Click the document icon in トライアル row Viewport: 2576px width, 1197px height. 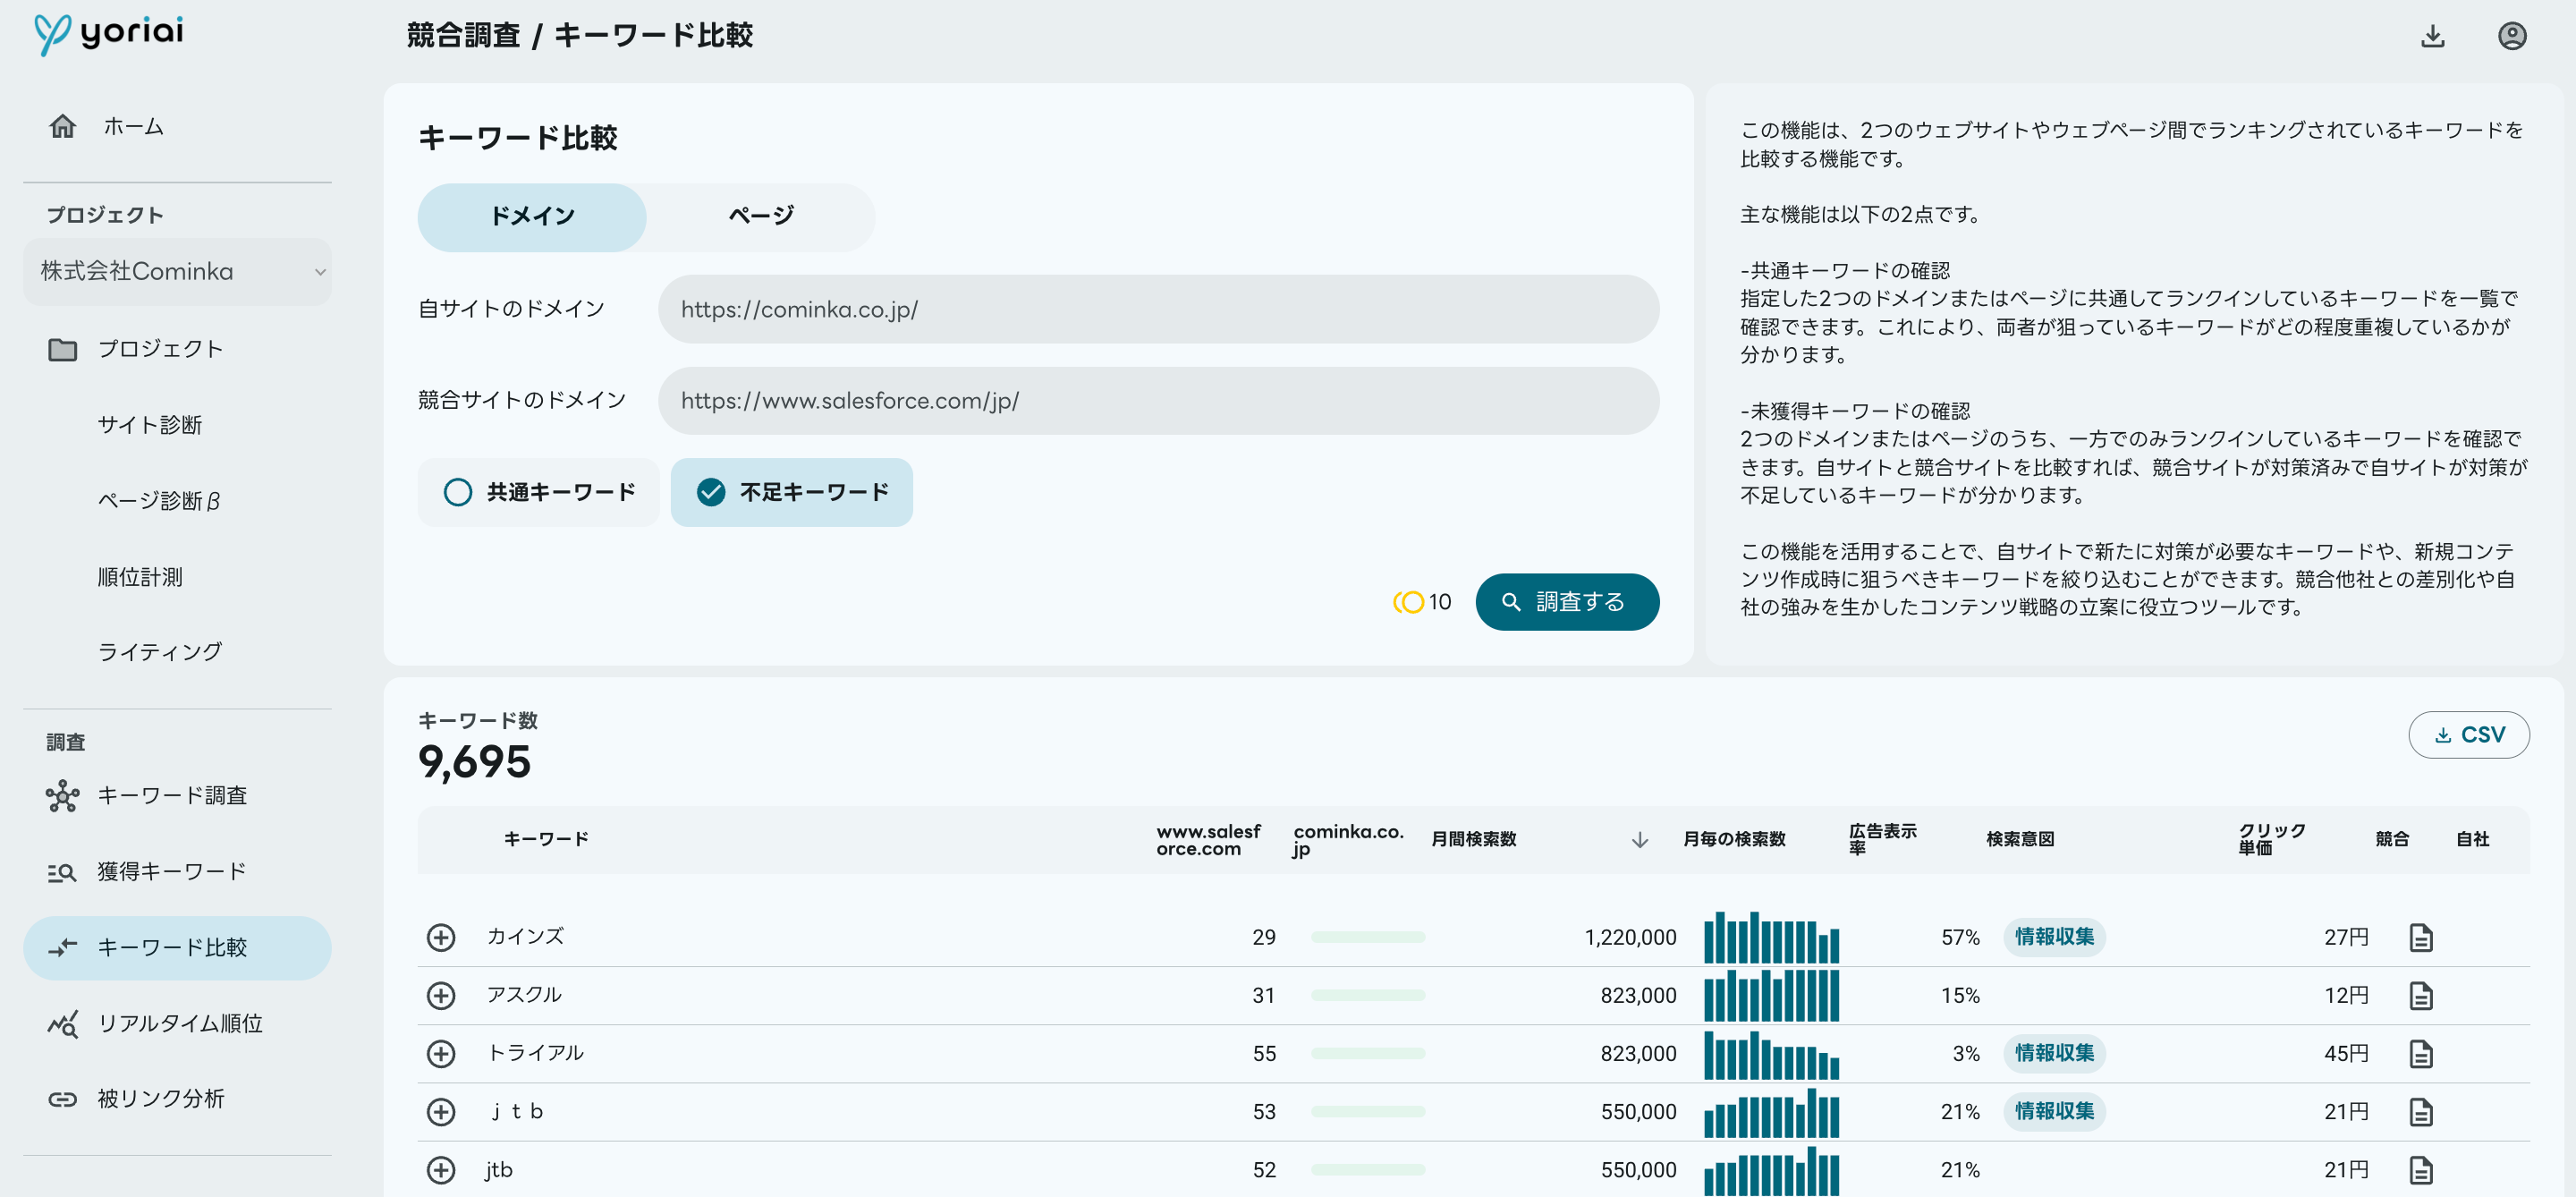[x=2420, y=1053]
